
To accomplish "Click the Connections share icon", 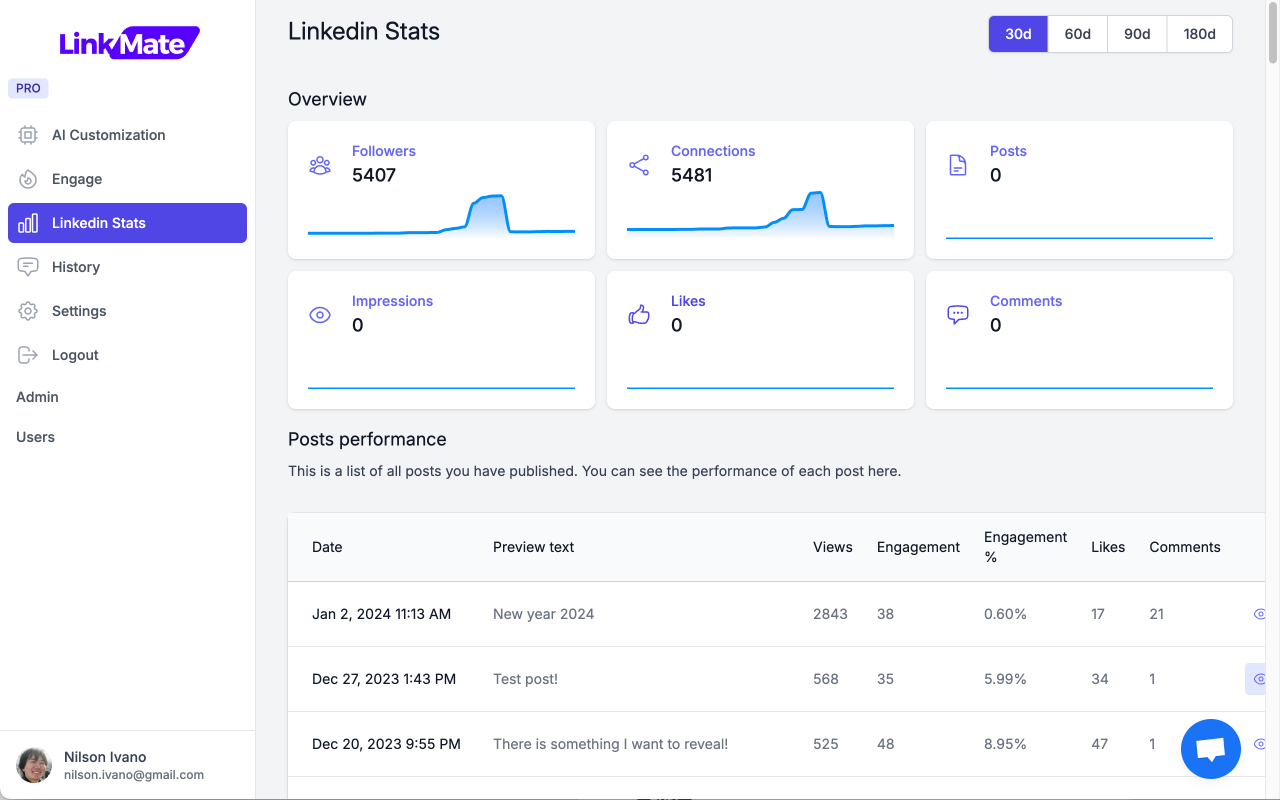I will coord(639,165).
